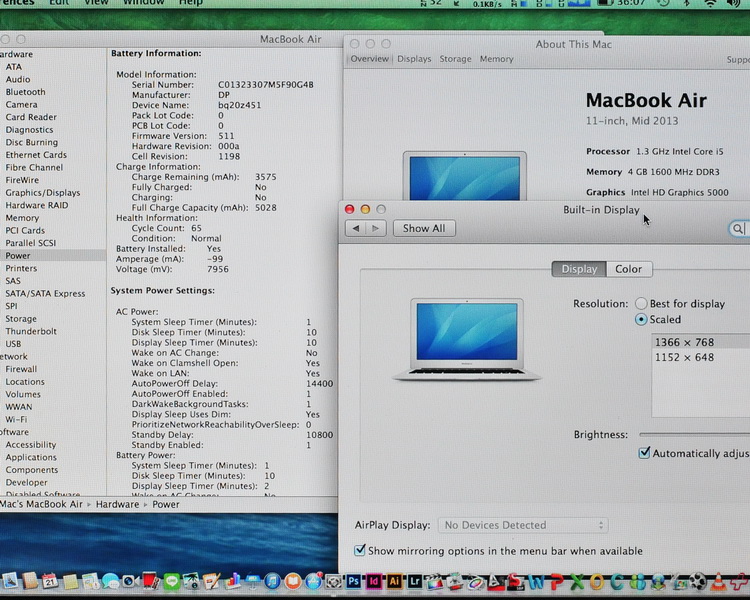Select the Scaled resolution radio button
This screenshot has height=600, width=750.
tap(641, 320)
